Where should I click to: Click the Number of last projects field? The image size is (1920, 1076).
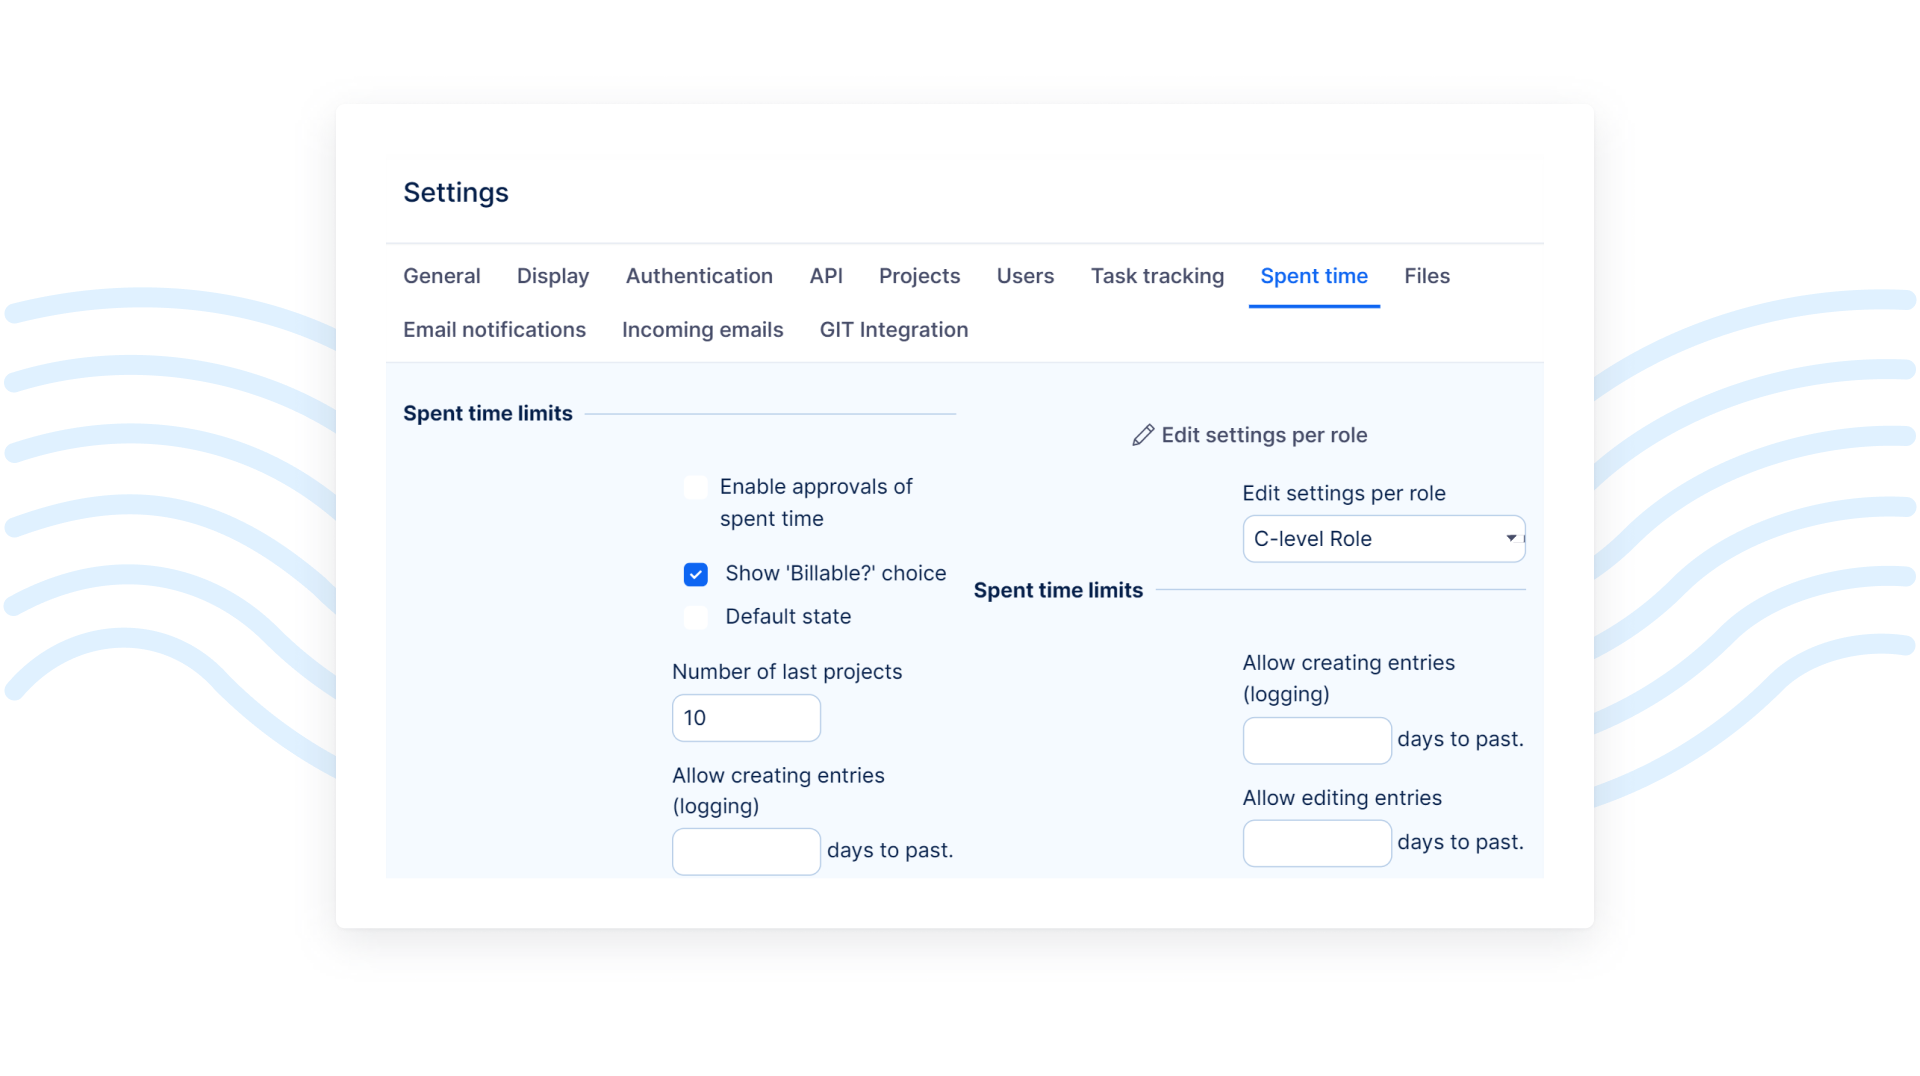click(746, 718)
